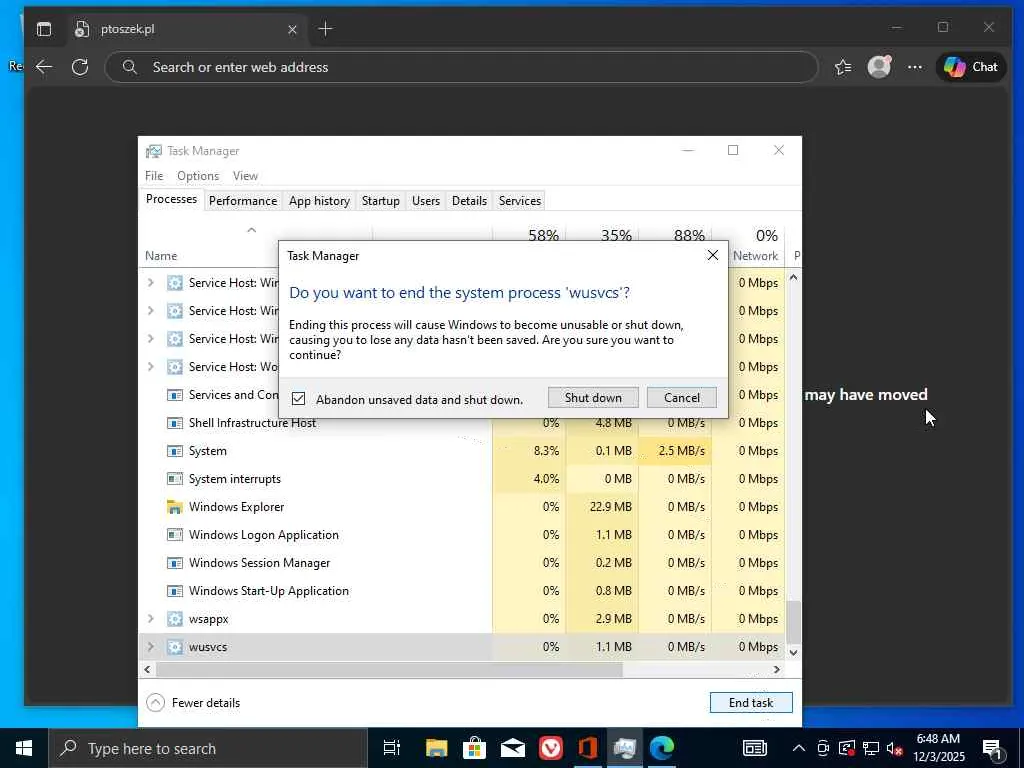Close the ptoszek.pl tab
The image size is (1024, 768).
pos(293,29)
